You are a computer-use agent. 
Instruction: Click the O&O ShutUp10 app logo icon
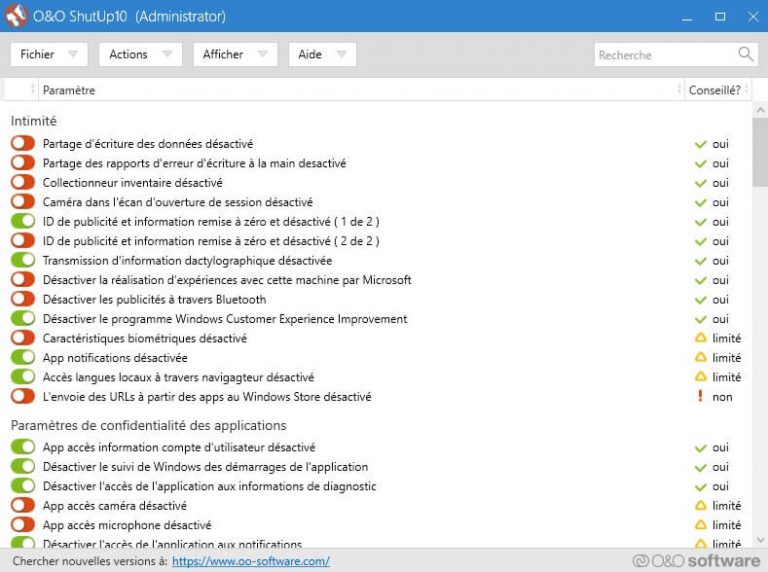[x=16, y=15]
